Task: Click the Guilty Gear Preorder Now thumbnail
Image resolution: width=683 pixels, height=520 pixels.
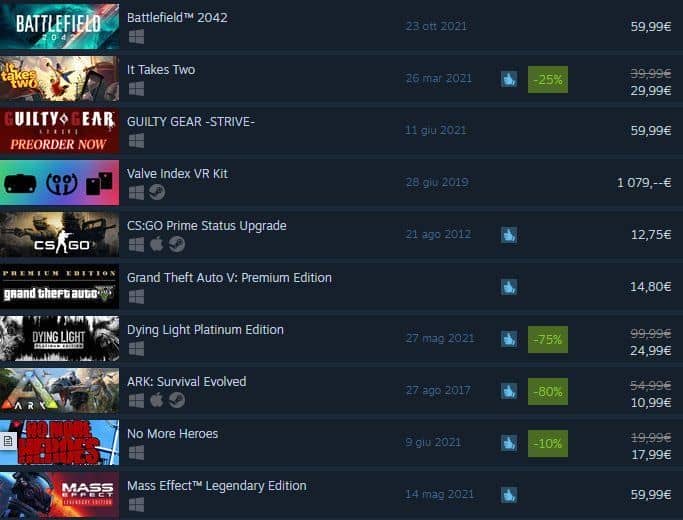Action: pos(59,131)
